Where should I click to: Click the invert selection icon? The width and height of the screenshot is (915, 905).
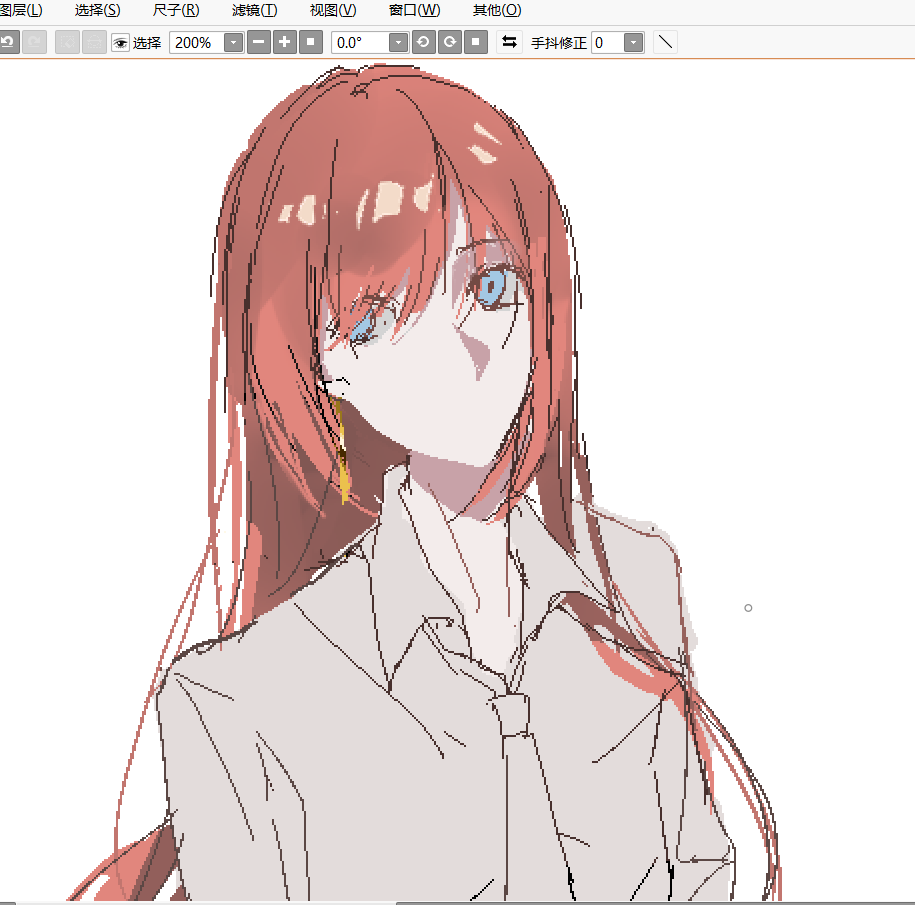[x=94, y=43]
